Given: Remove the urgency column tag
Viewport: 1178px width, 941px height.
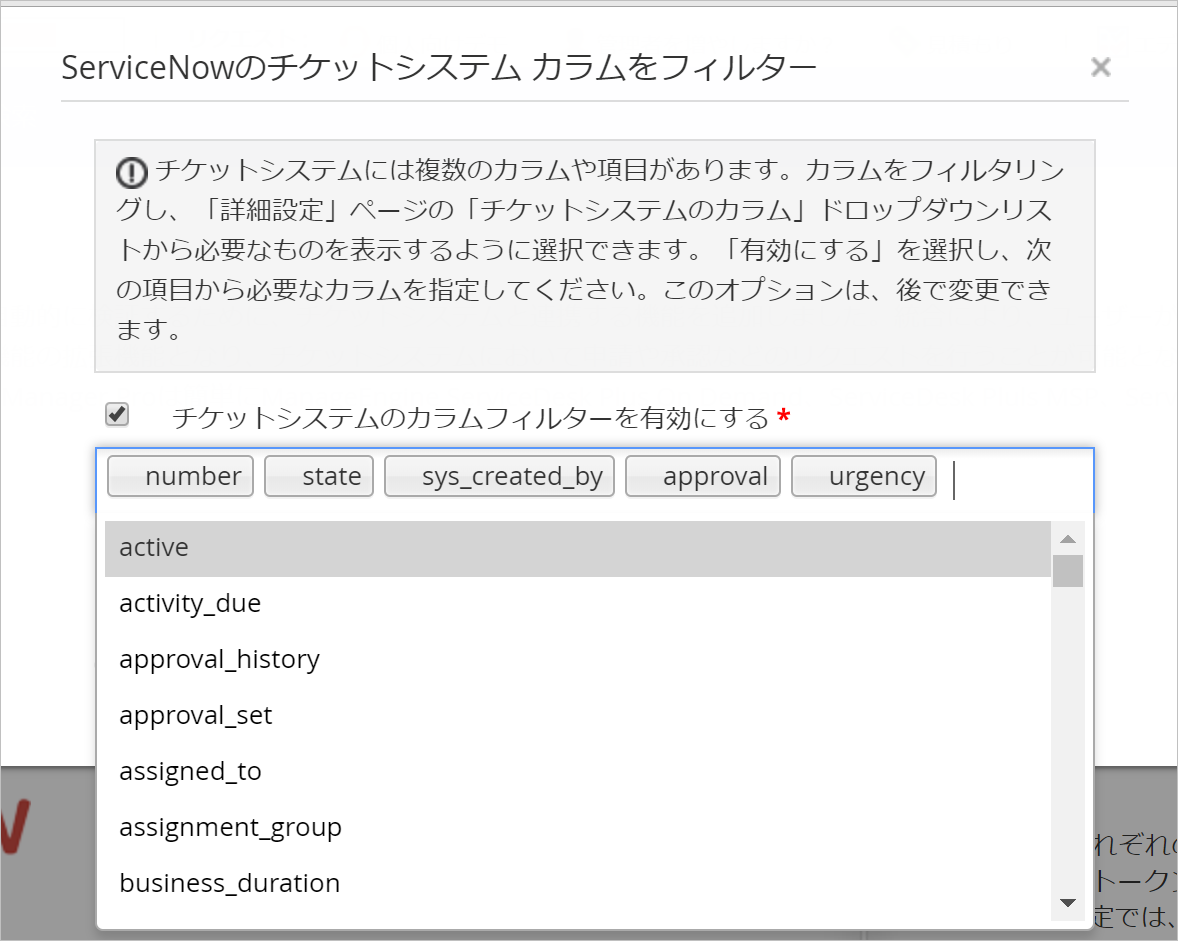Looking at the screenshot, I should 864,476.
